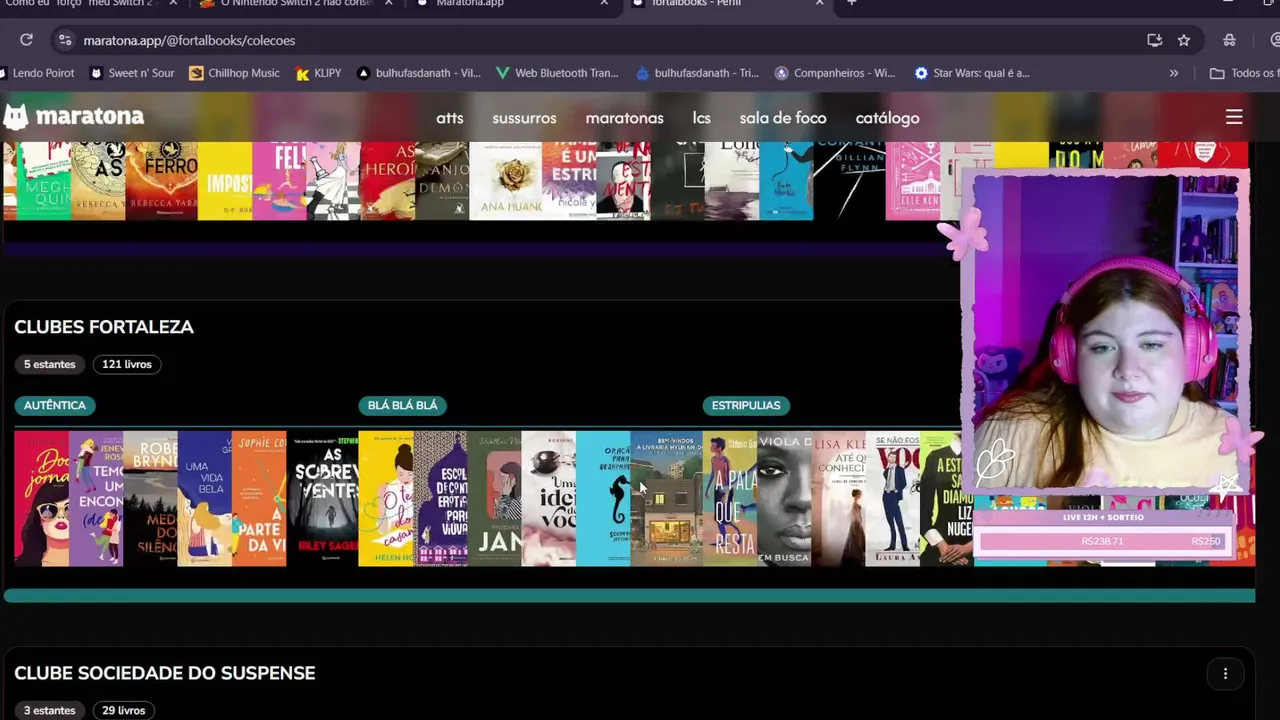Open CLUBE SOCIEDADE DO SUSPENSE title
The height and width of the screenshot is (720, 1280).
[165, 673]
